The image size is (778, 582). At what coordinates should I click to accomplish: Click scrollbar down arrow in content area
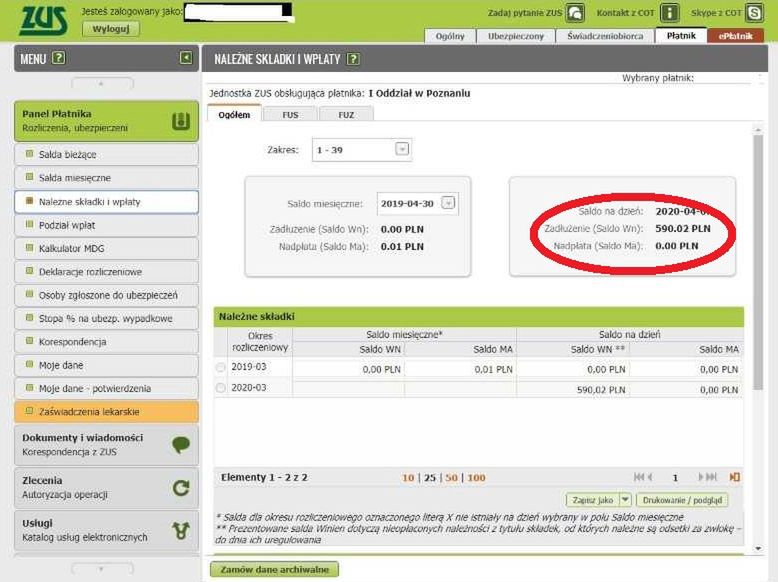point(758,548)
